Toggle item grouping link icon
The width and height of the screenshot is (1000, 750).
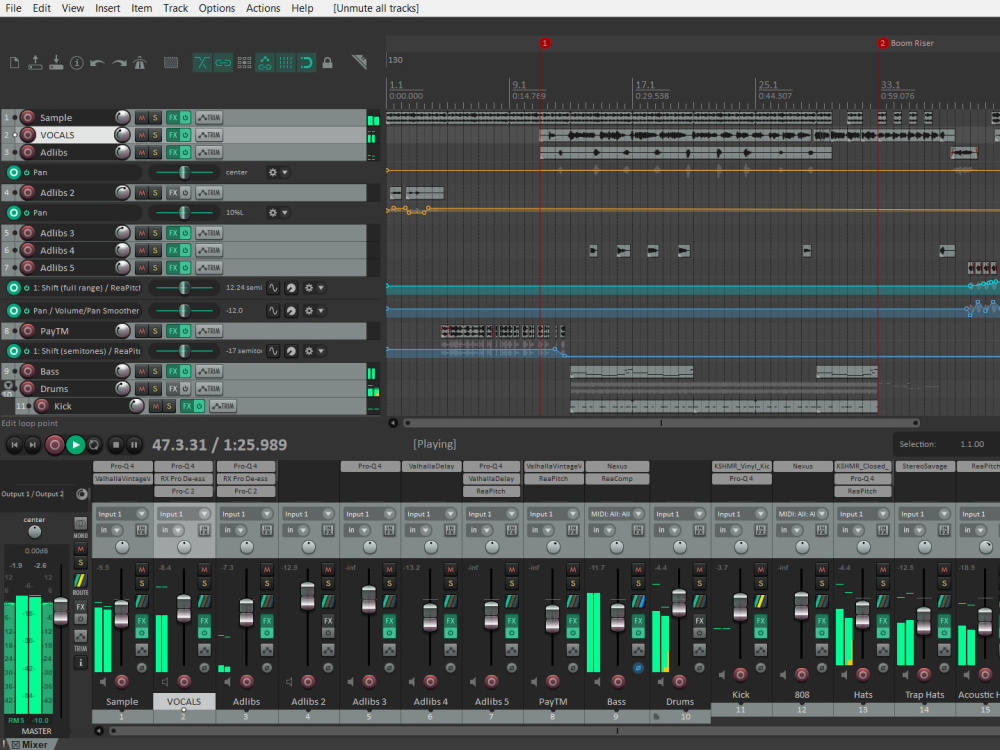click(x=223, y=62)
